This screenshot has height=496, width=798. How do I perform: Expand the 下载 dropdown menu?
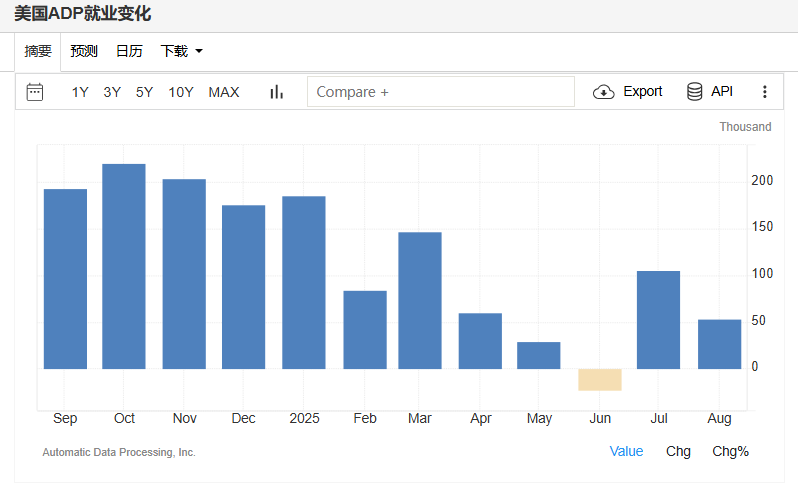click(x=182, y=51)
